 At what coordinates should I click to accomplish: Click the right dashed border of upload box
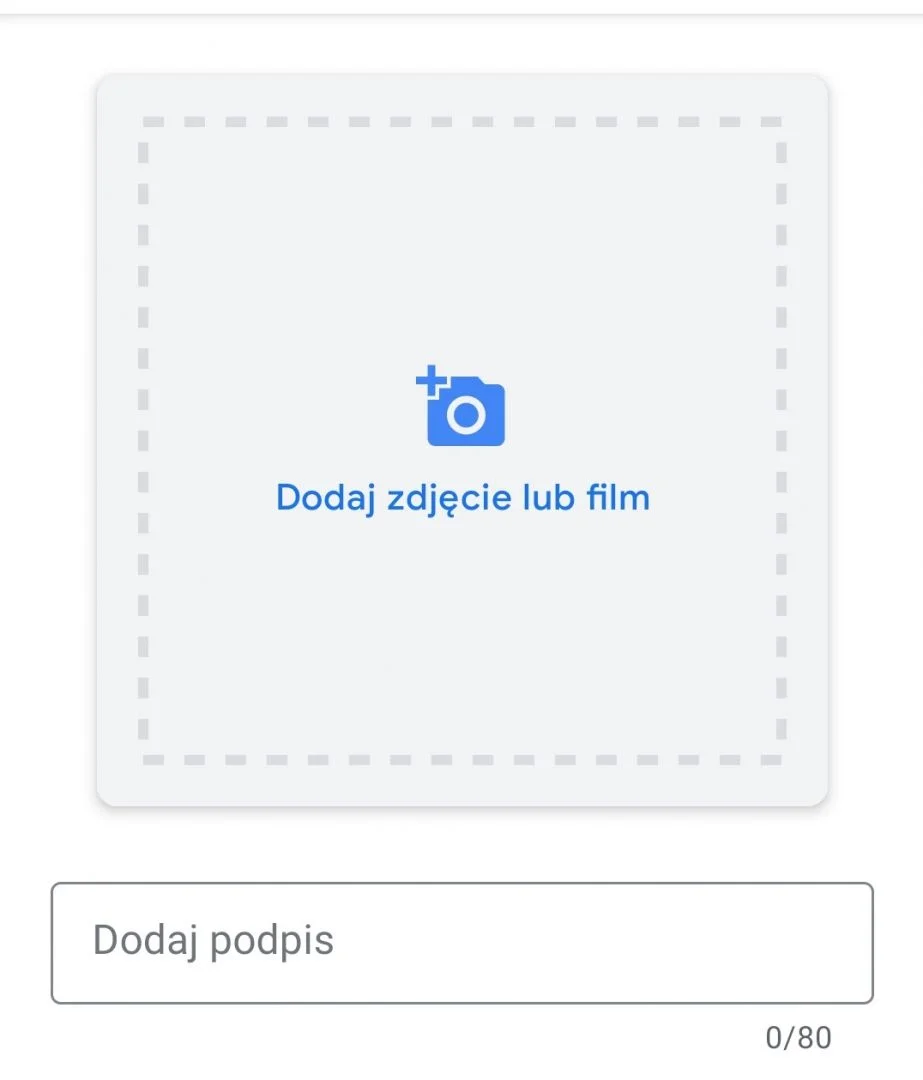click(x=781, y=440)
